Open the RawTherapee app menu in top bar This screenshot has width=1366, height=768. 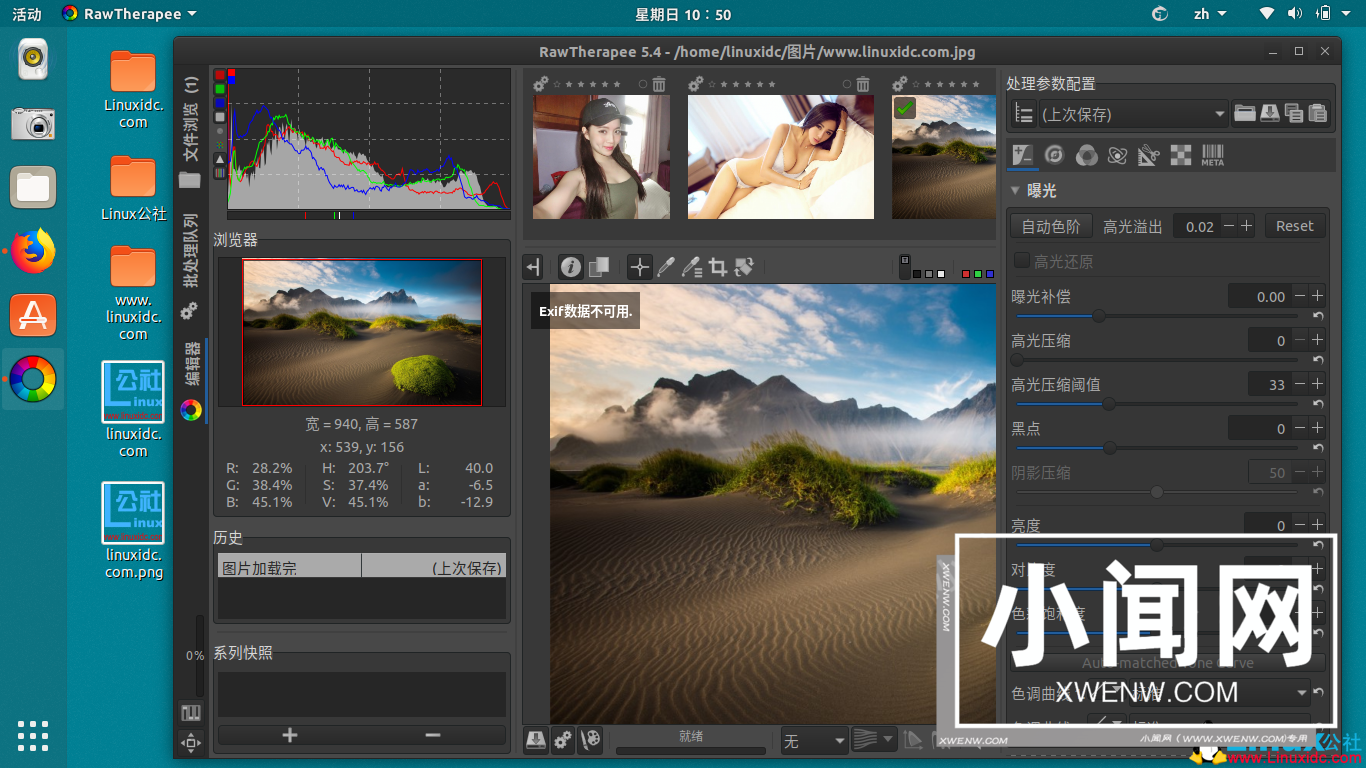[129, 14]
